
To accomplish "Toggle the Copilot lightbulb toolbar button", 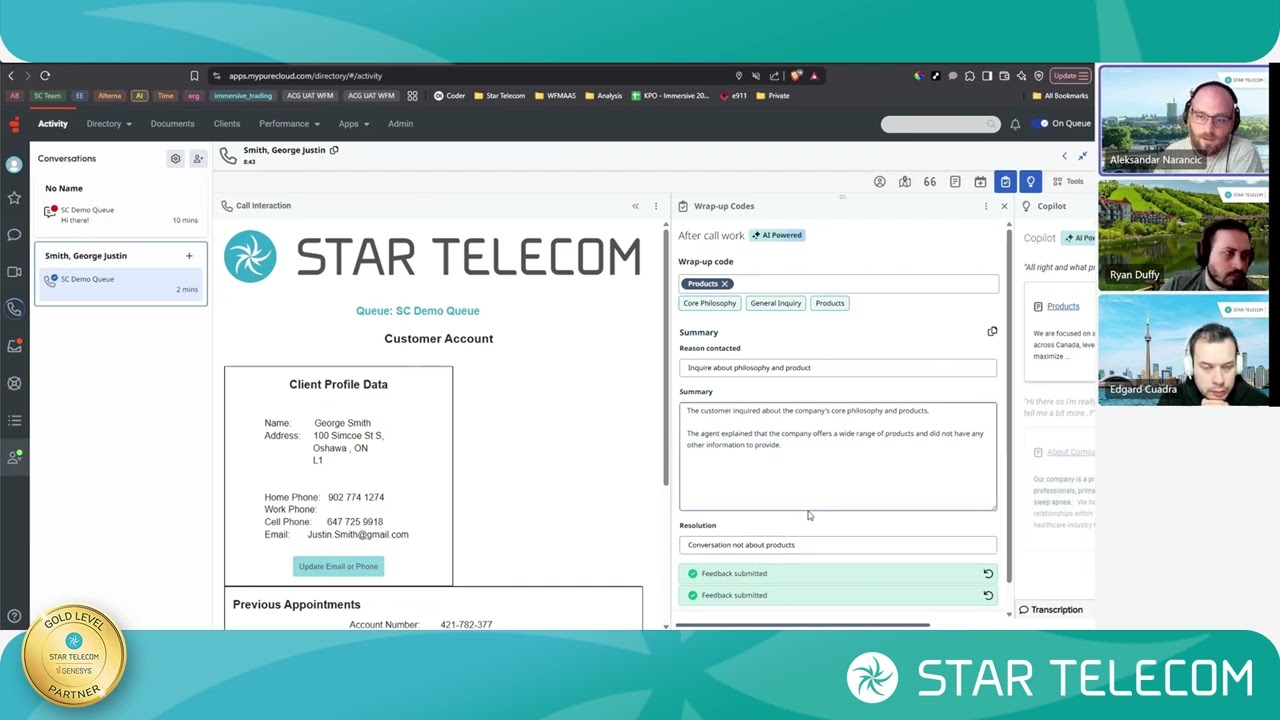I will coord(1030,182).
